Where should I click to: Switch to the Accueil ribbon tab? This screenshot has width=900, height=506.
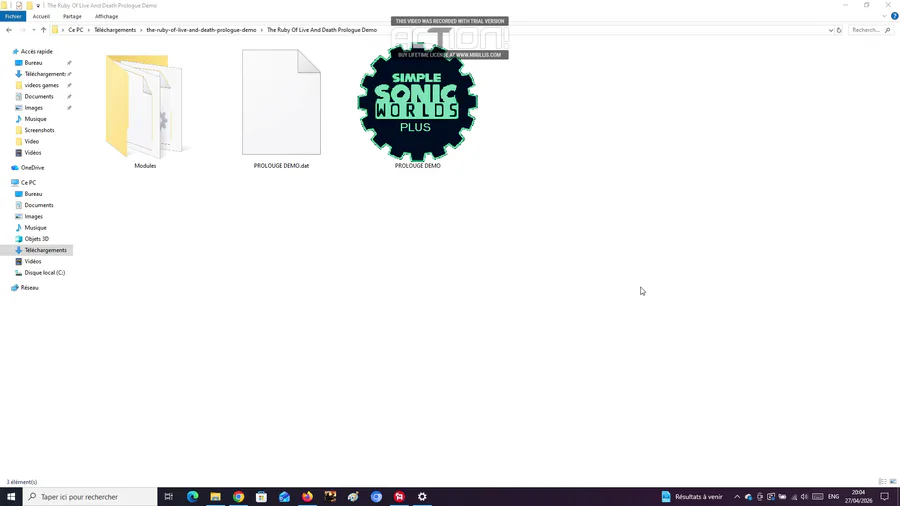41,17
